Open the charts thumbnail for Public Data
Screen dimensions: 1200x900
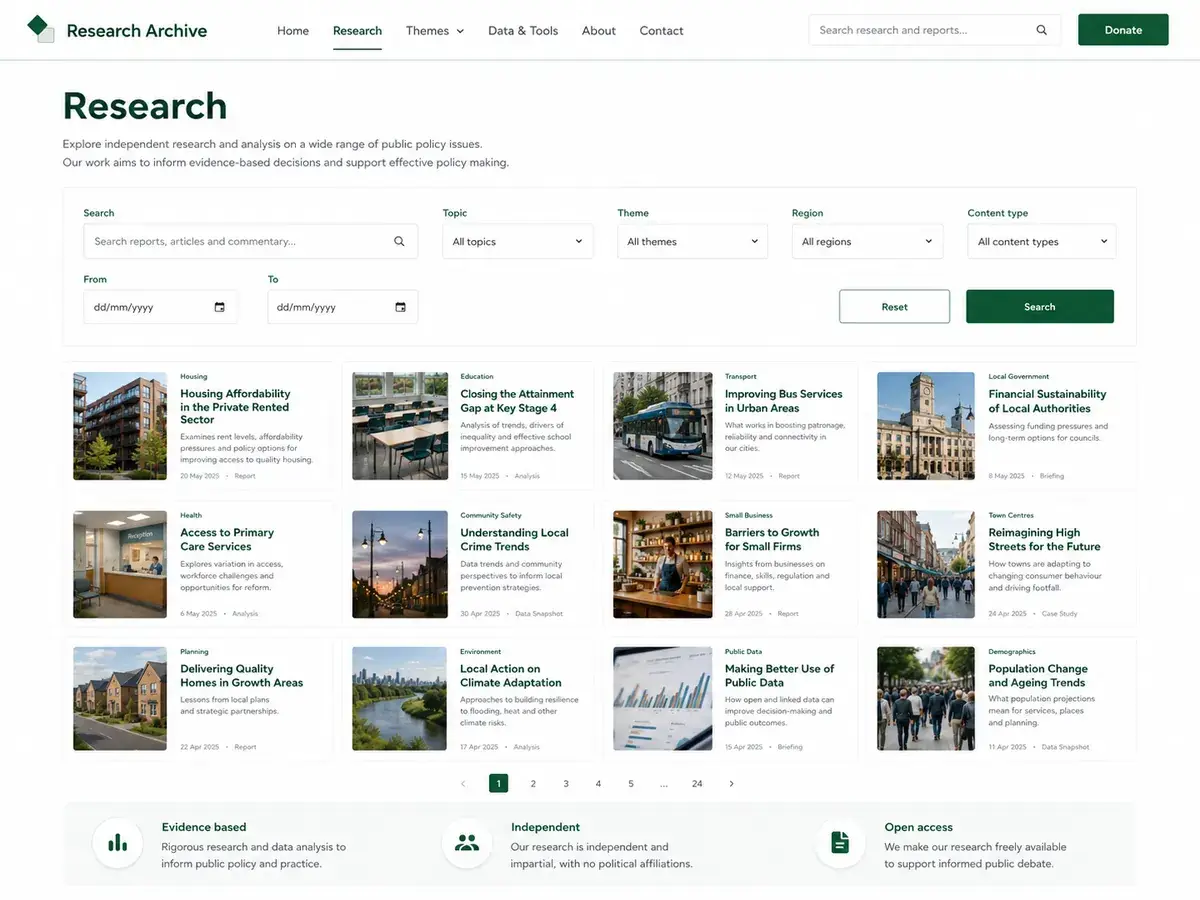coord(661,698)
